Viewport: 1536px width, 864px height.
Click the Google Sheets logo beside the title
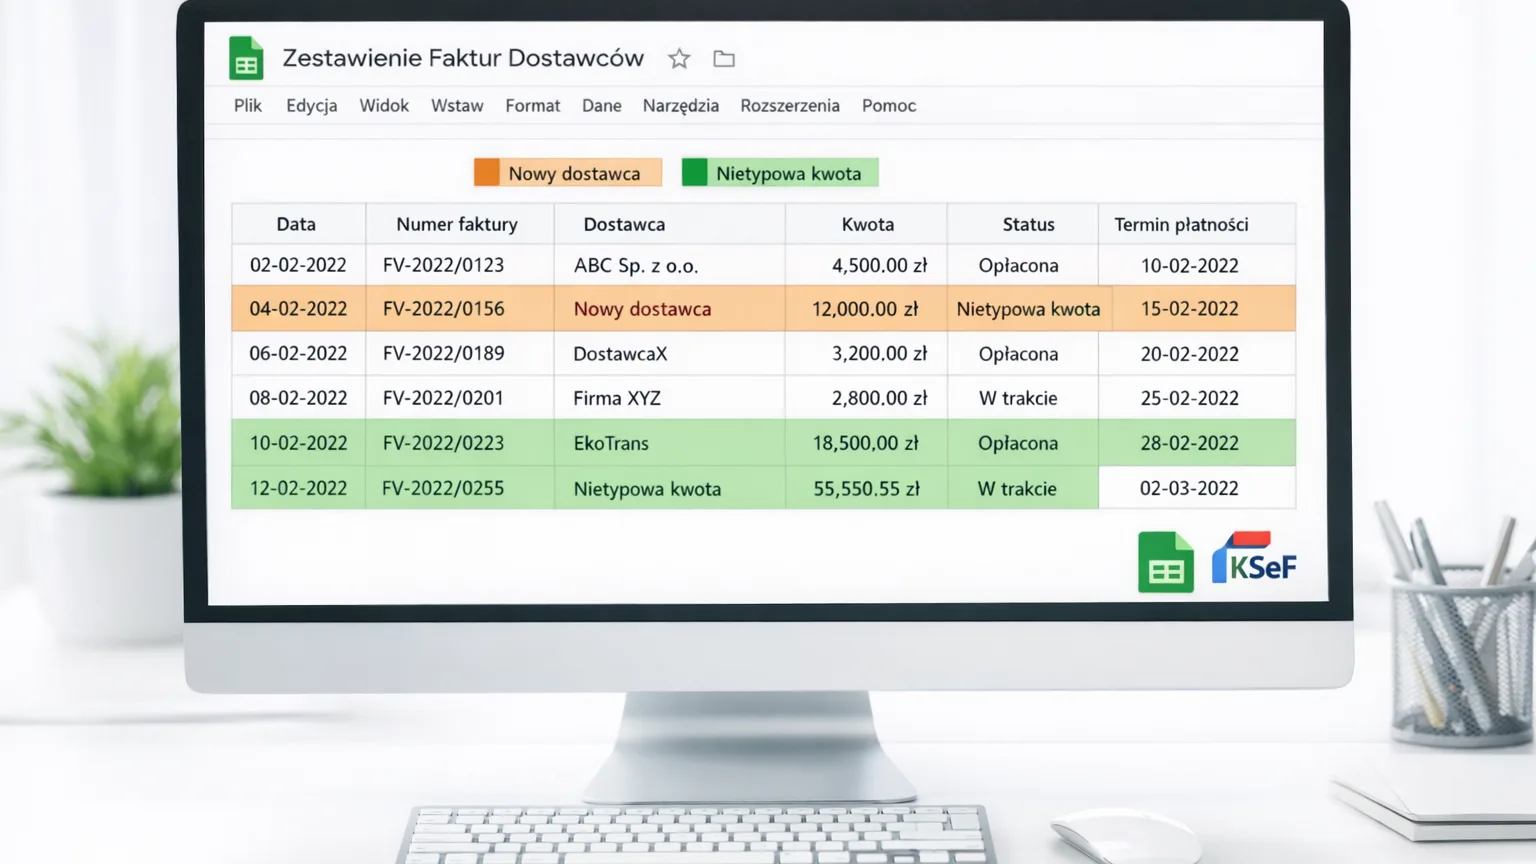246,58
